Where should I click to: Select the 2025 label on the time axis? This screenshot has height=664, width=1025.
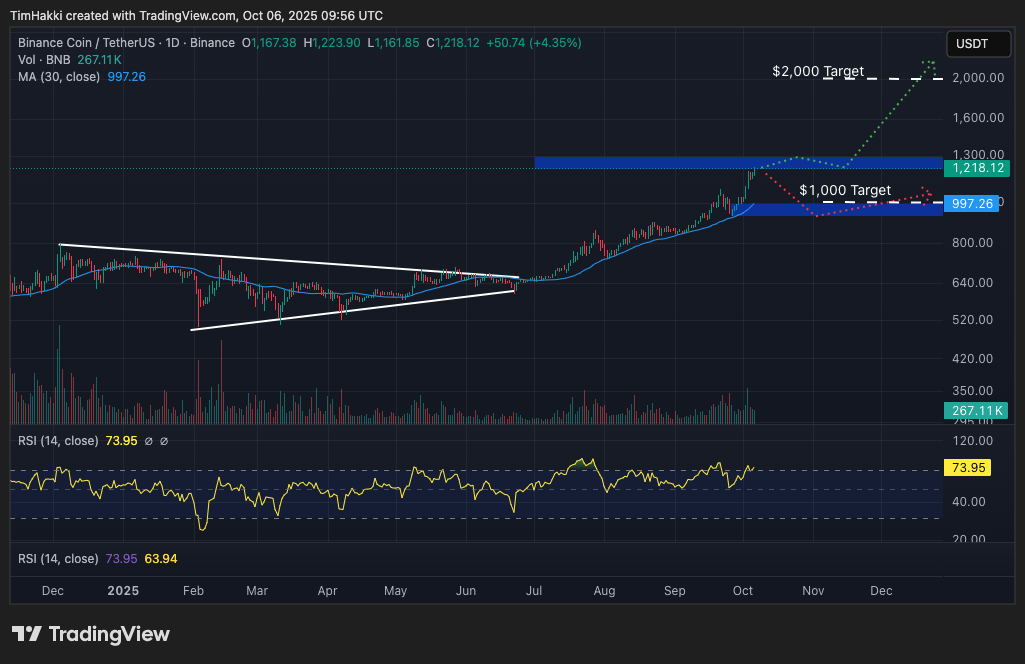[122, 591]
